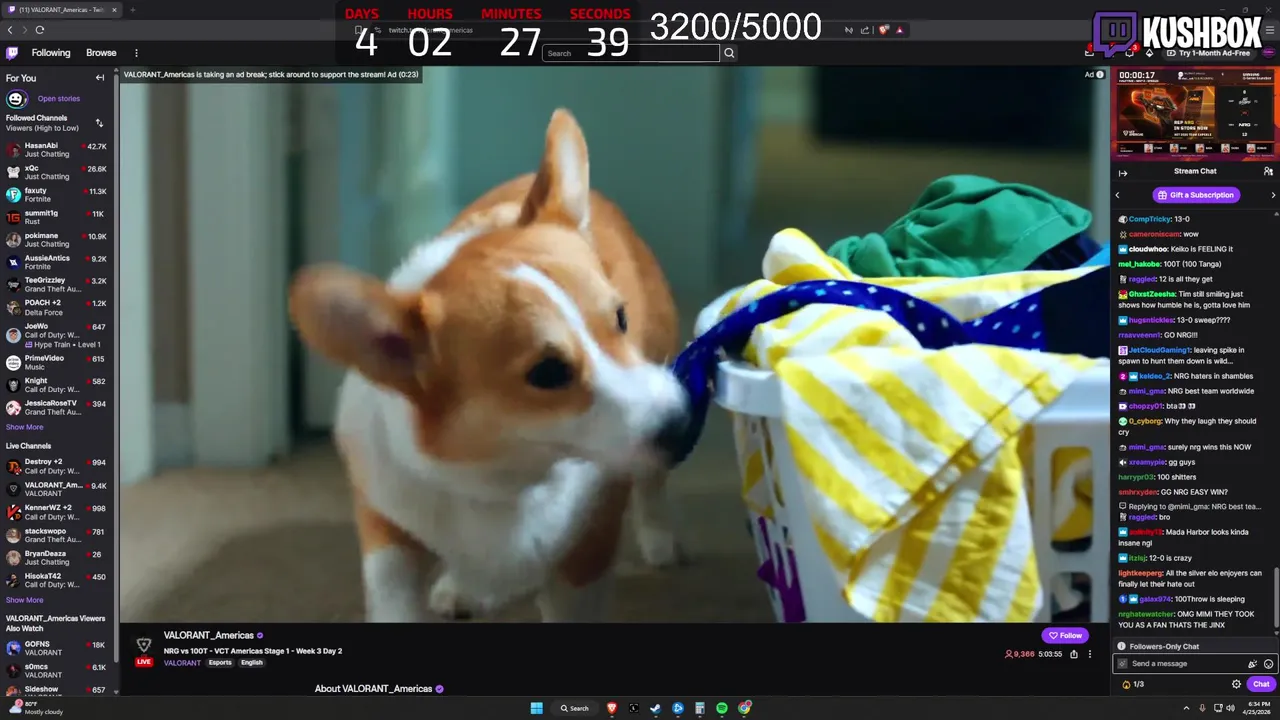1280x720 pixels.
Task: Open the Get Bits diamond icon
Action: pos(1149,53)
